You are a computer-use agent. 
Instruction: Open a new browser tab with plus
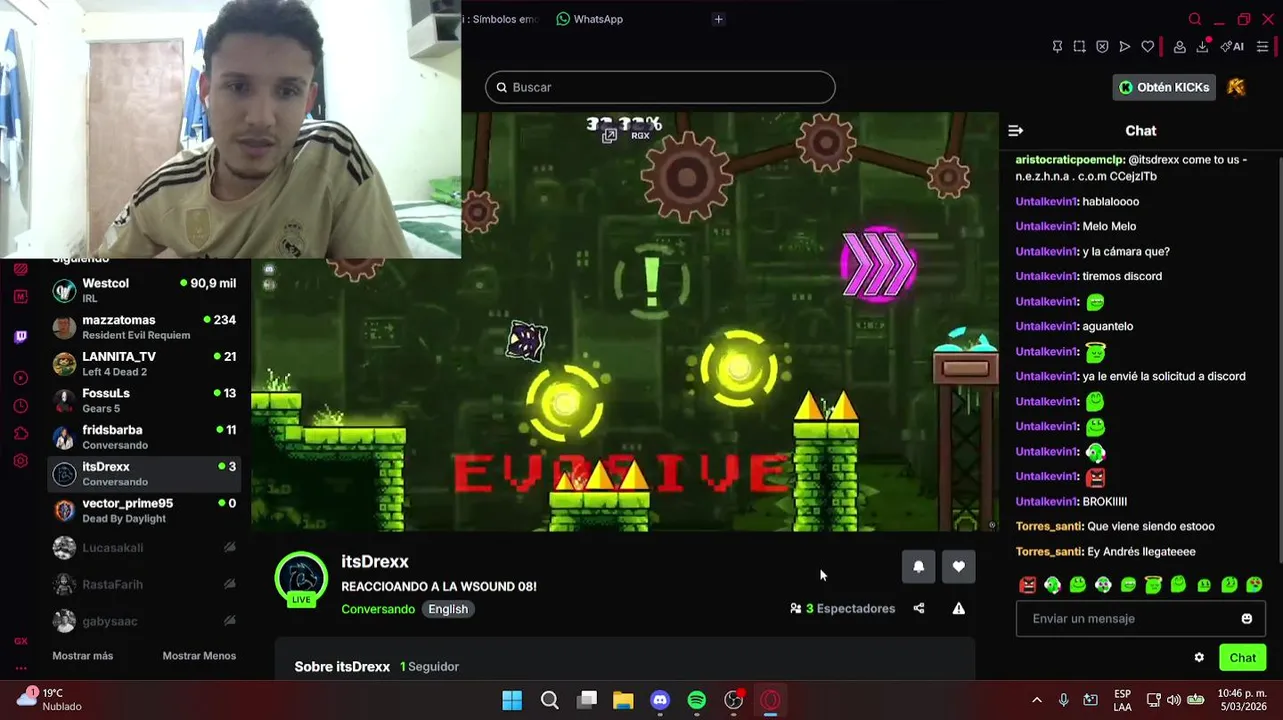[x=718, y=19]
